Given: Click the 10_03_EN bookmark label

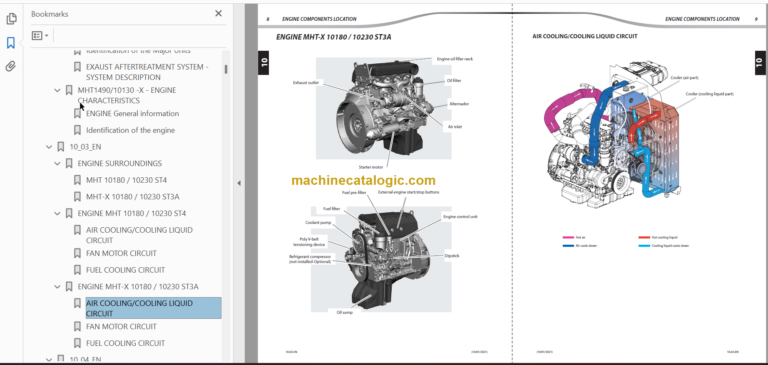Looking at the screenshot, I should pyautogui.click(x=85, y=147).
